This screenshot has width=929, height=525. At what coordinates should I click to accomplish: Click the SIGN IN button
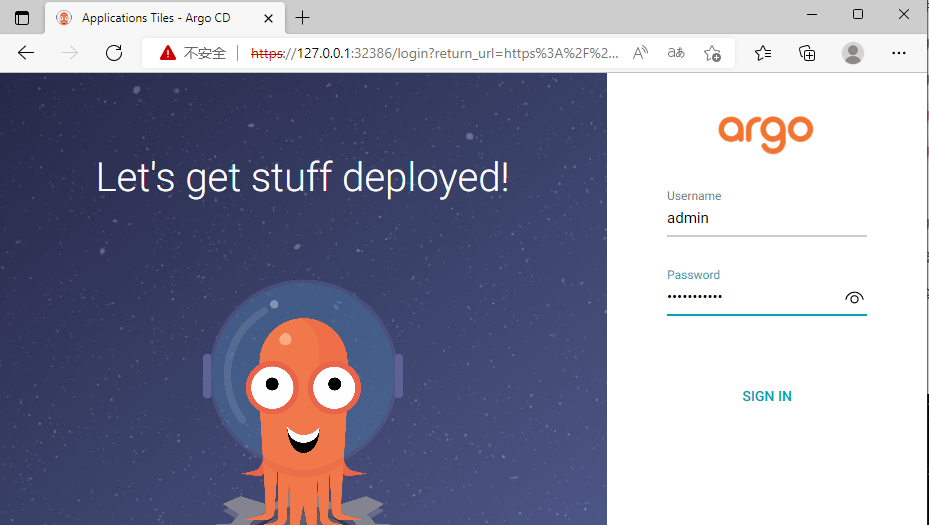click(767, 396)
